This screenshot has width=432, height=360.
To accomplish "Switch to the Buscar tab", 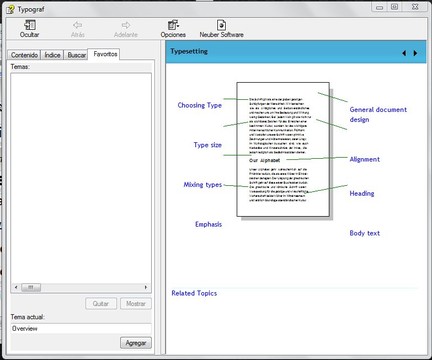I will tap(76, 55).
